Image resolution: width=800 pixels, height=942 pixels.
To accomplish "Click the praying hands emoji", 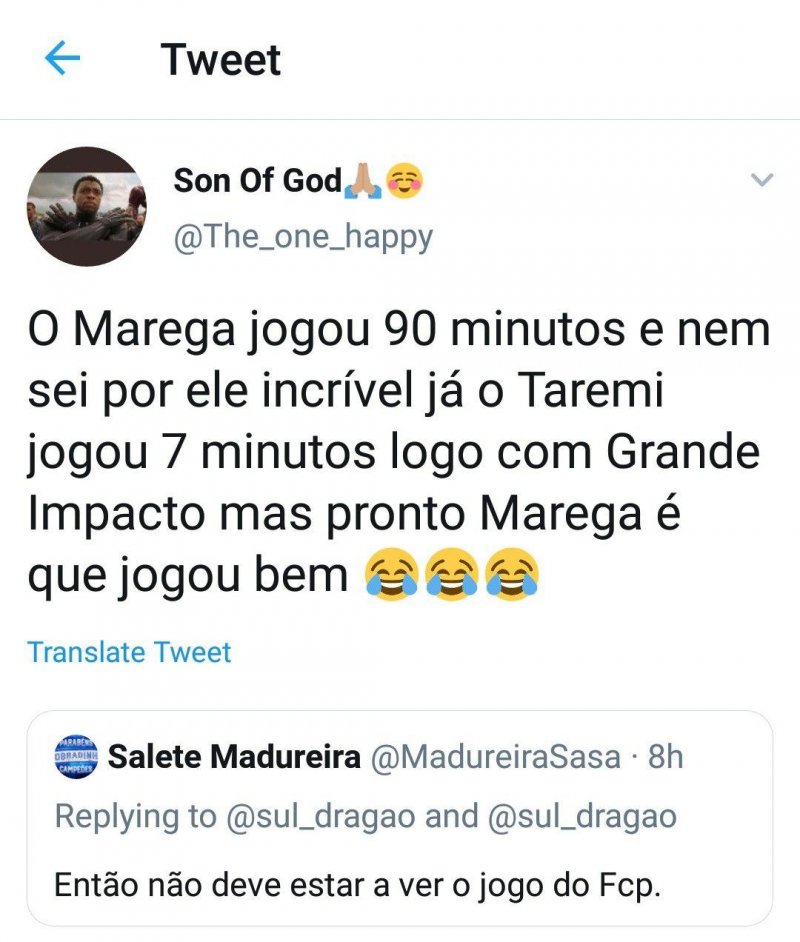I will (x=361, y=180).
